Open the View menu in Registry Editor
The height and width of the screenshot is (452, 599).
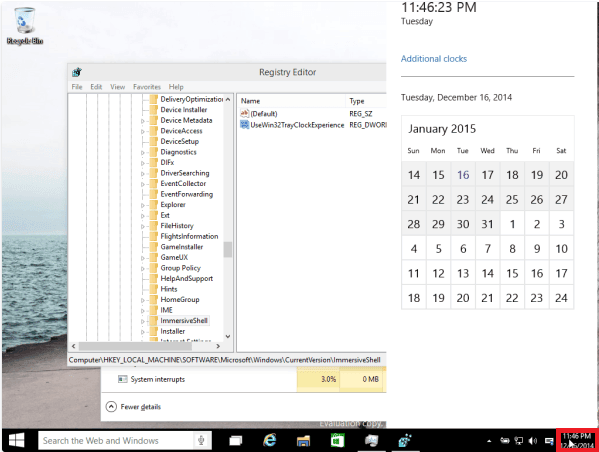118,87
